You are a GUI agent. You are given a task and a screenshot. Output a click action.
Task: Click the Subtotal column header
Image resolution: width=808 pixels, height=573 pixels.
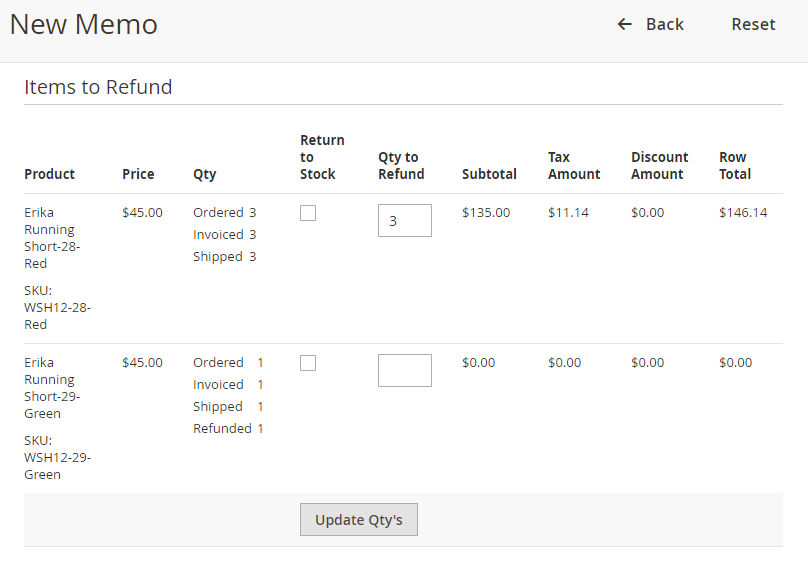[x=489, y=174]
